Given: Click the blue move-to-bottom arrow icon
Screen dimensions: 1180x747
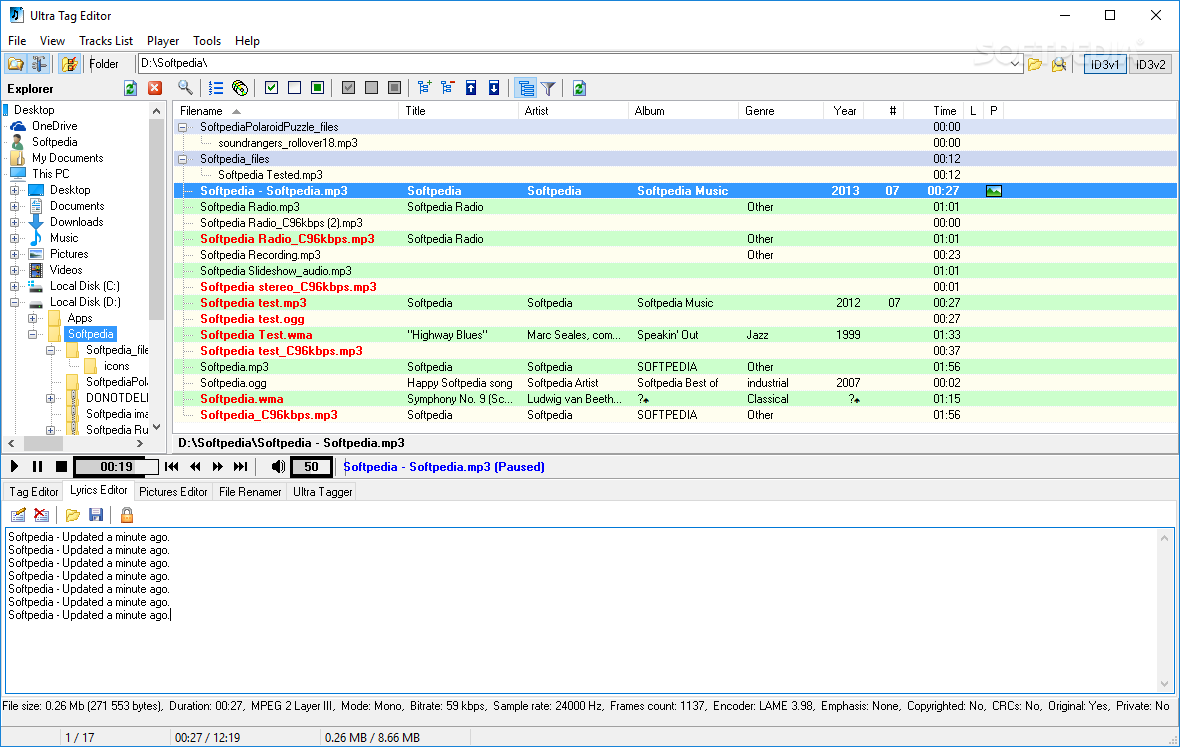Looking at the screenshot, I should [494, 88].
